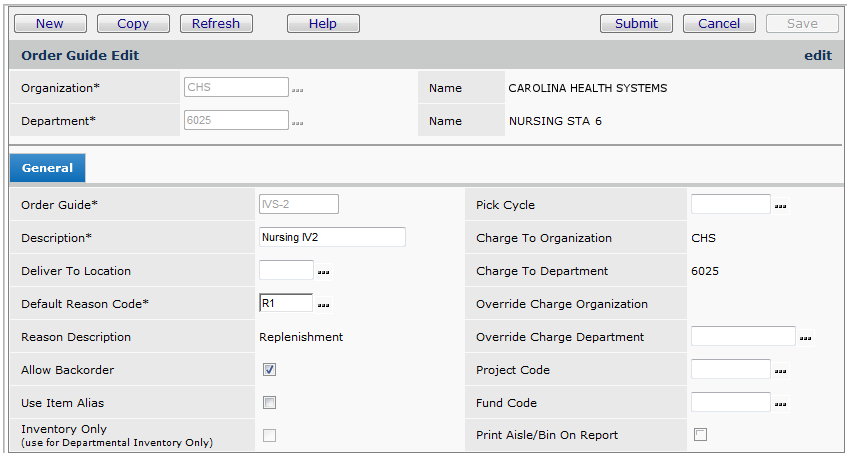This screenshot has height=453, width=848.
Task: Open Fund Code lookup dots
Action: click(x=781, y=405)
